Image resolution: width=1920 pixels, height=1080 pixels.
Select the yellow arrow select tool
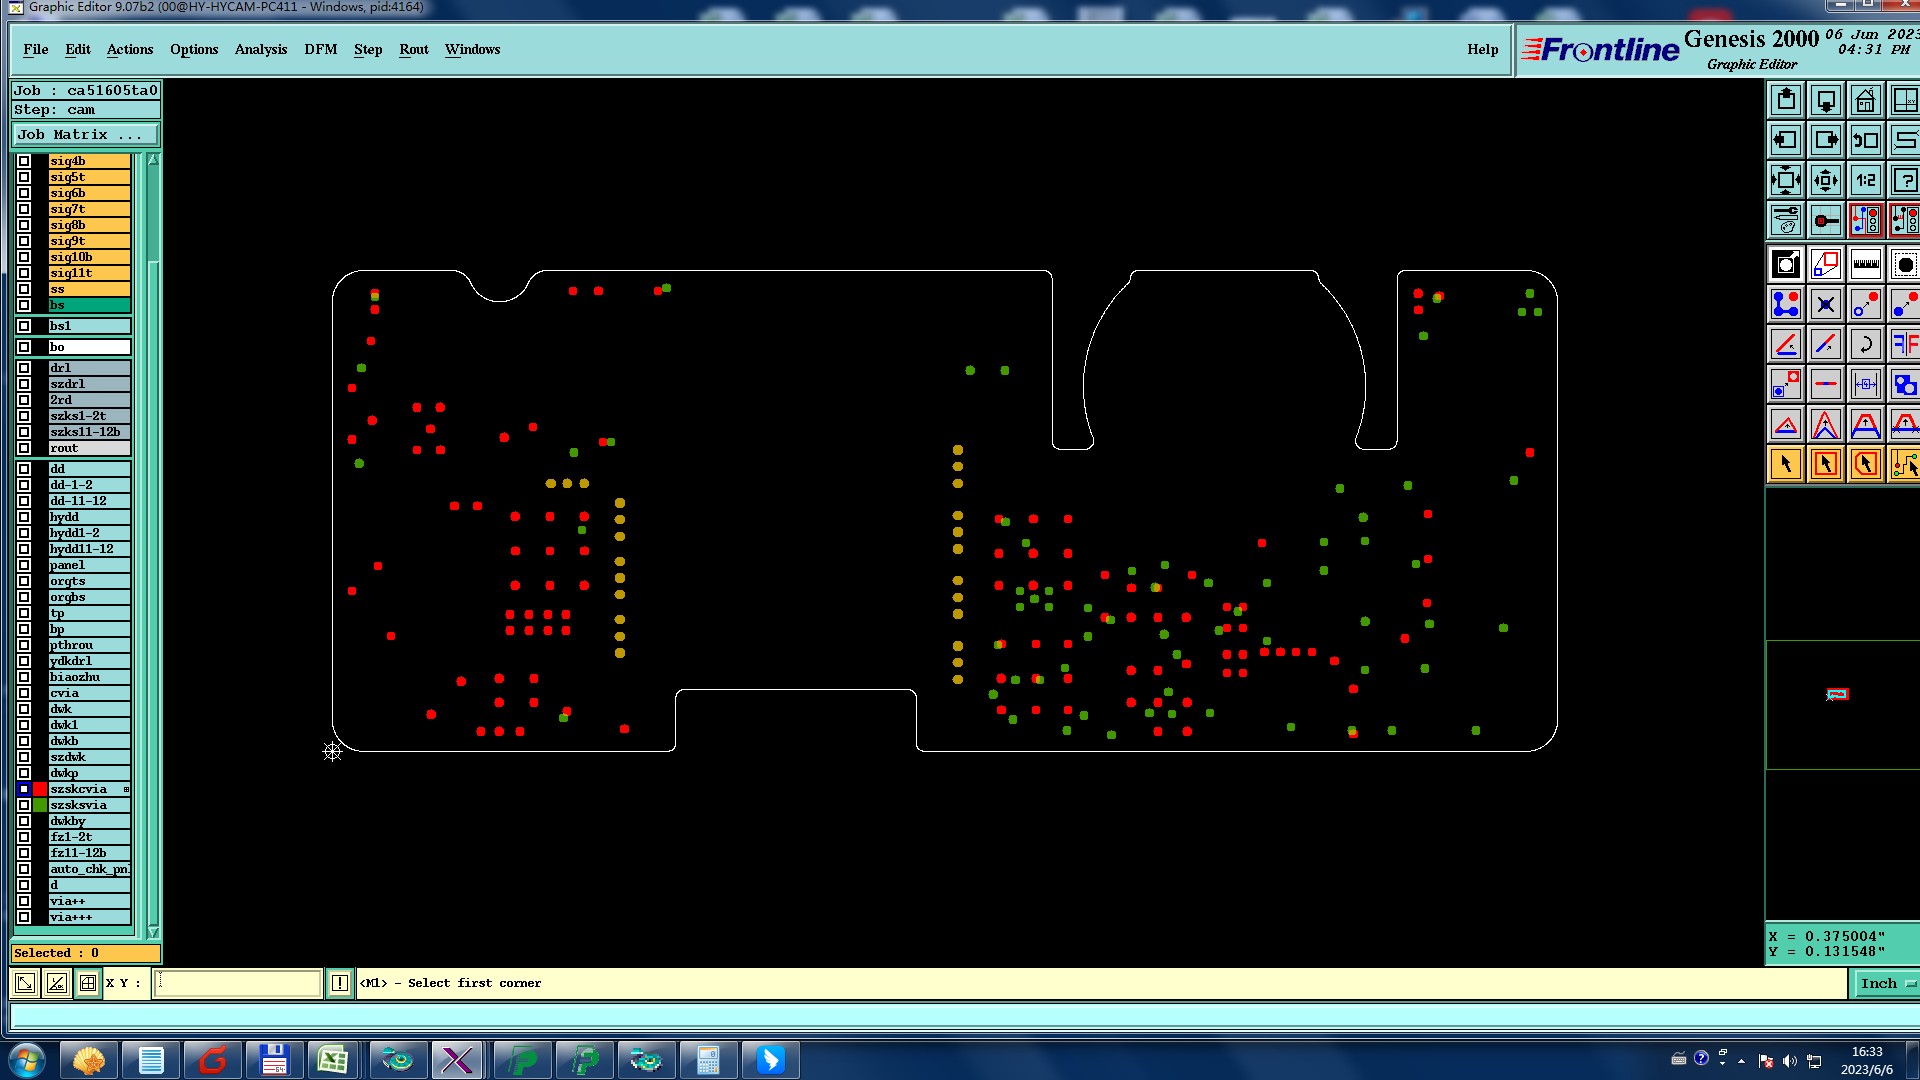pos(1786,464)
